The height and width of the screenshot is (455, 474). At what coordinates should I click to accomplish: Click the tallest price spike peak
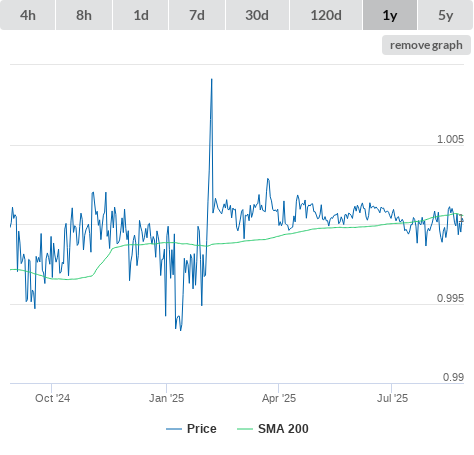tap(211, 79)
